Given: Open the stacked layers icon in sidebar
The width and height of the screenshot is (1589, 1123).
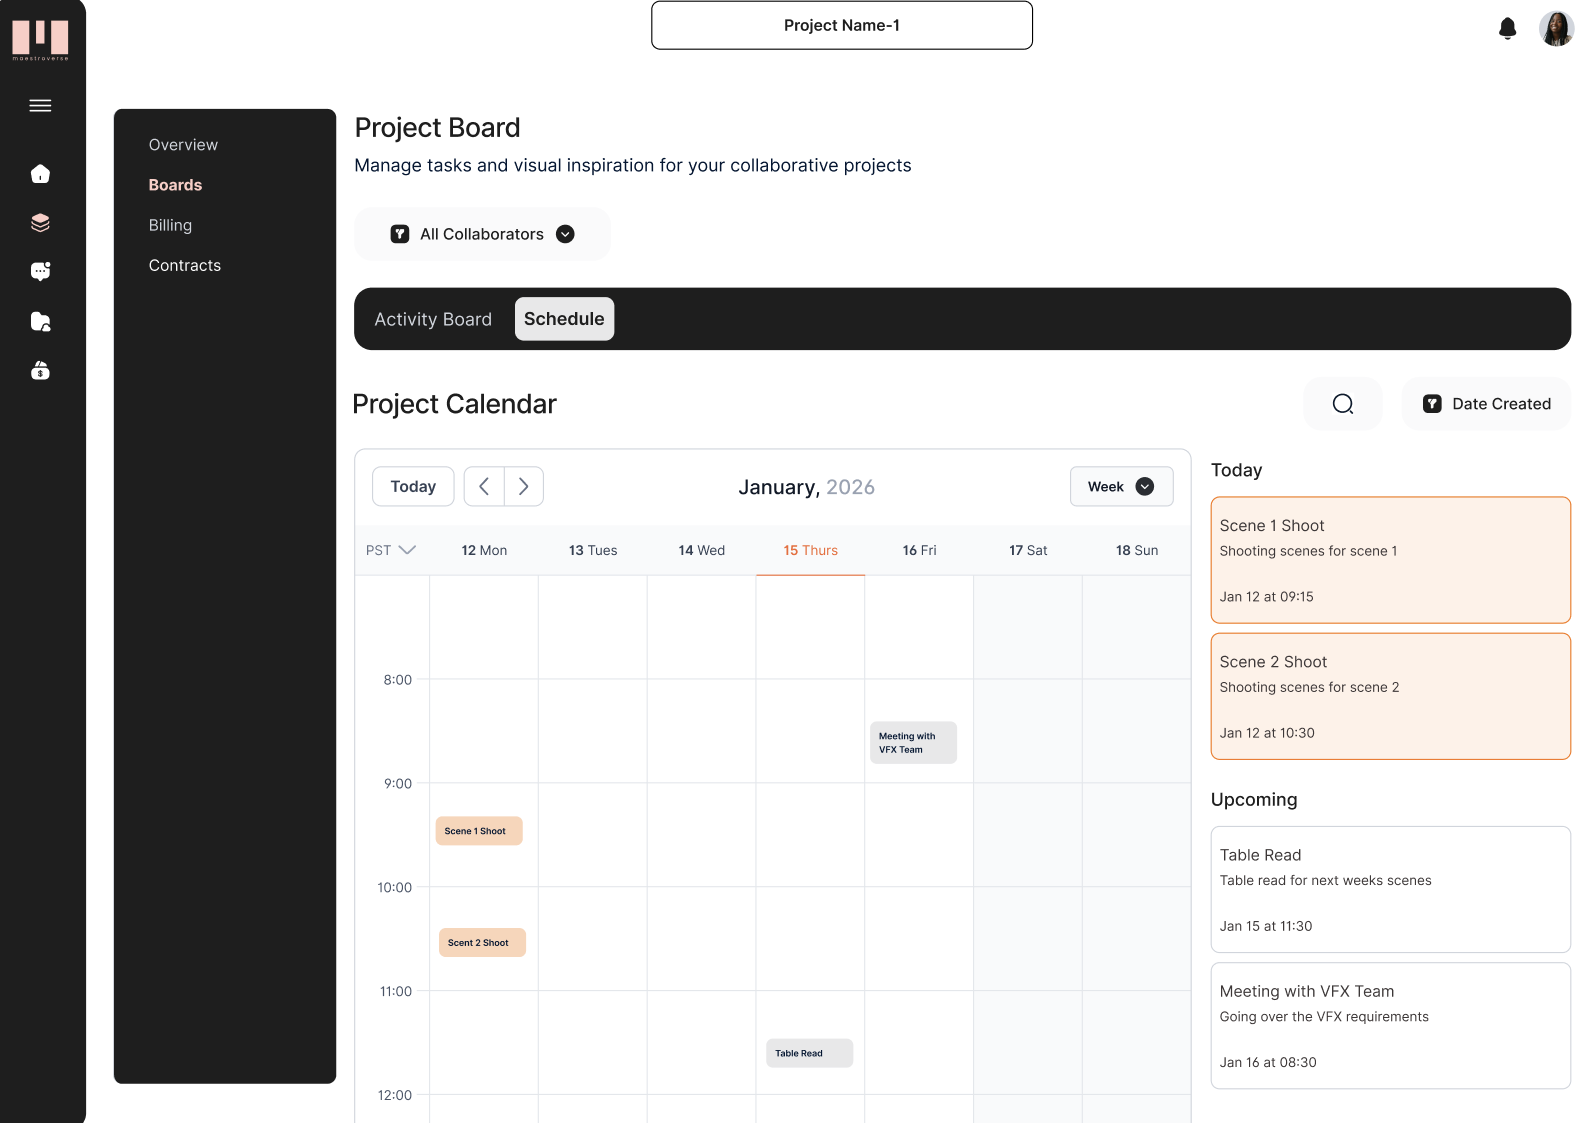Looking at the screenshot, I should tap(40, 223).
